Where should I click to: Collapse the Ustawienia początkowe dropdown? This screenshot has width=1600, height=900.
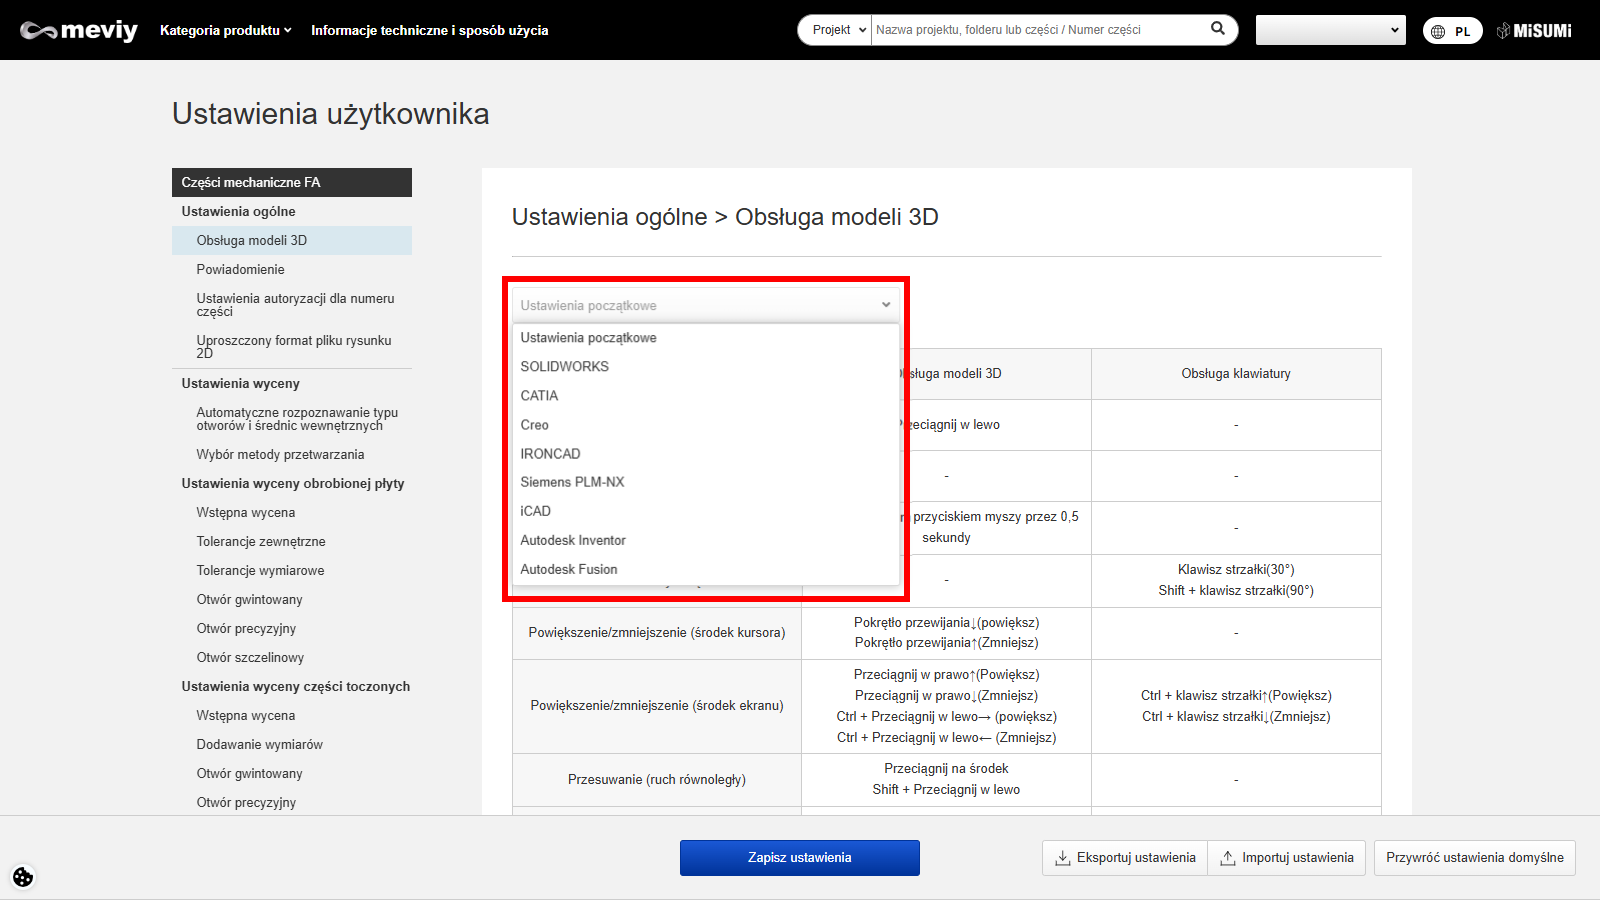tap(705, 305)
